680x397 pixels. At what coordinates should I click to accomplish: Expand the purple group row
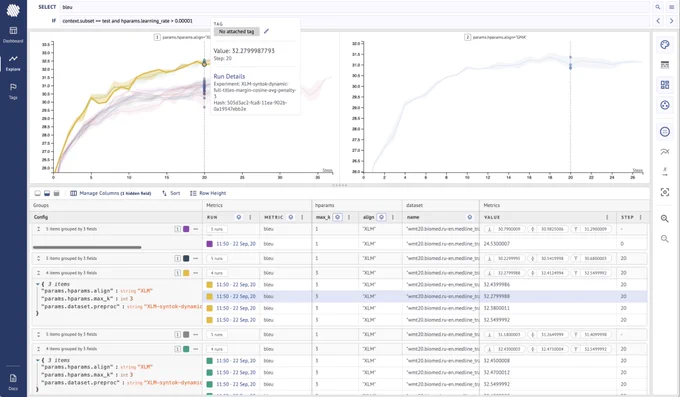click(x=38, y=229)
